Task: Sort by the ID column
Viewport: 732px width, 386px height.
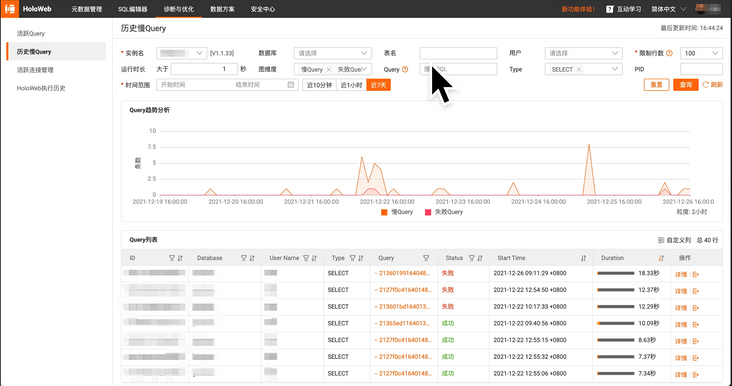Action: coord(180,258)
